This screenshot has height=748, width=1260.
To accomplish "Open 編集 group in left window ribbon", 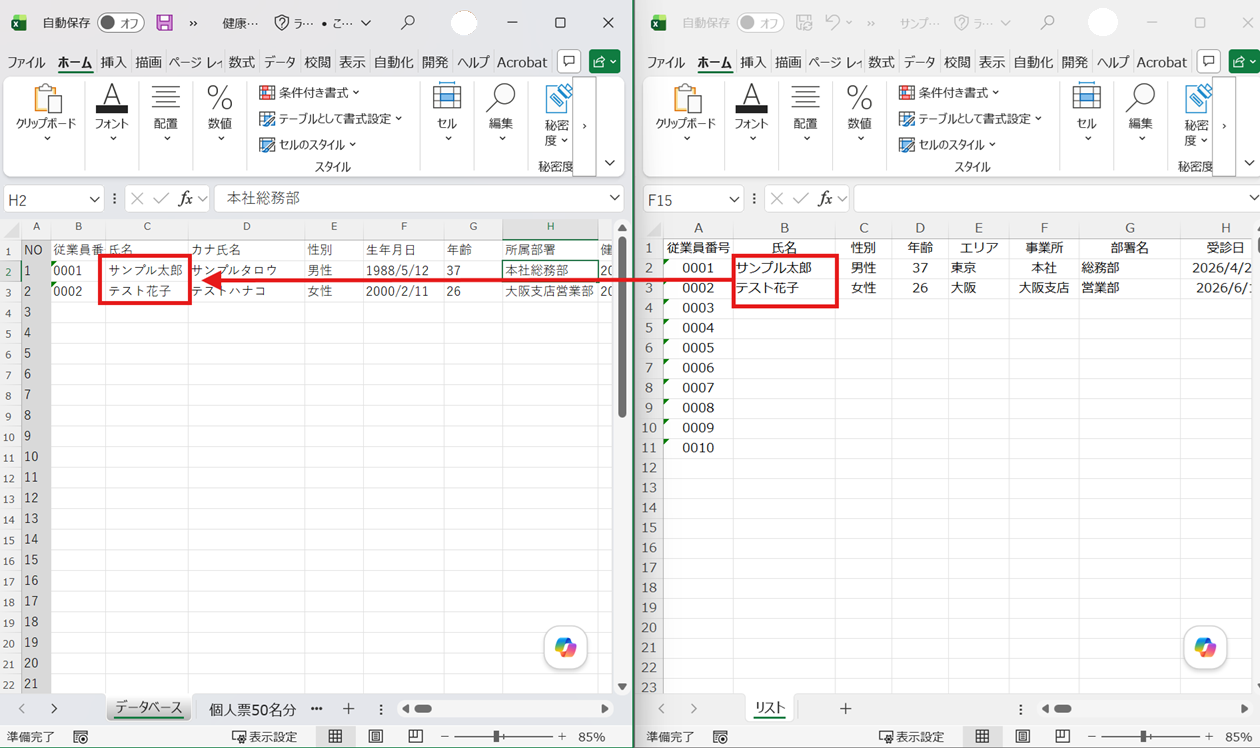I will coord(501,113).
